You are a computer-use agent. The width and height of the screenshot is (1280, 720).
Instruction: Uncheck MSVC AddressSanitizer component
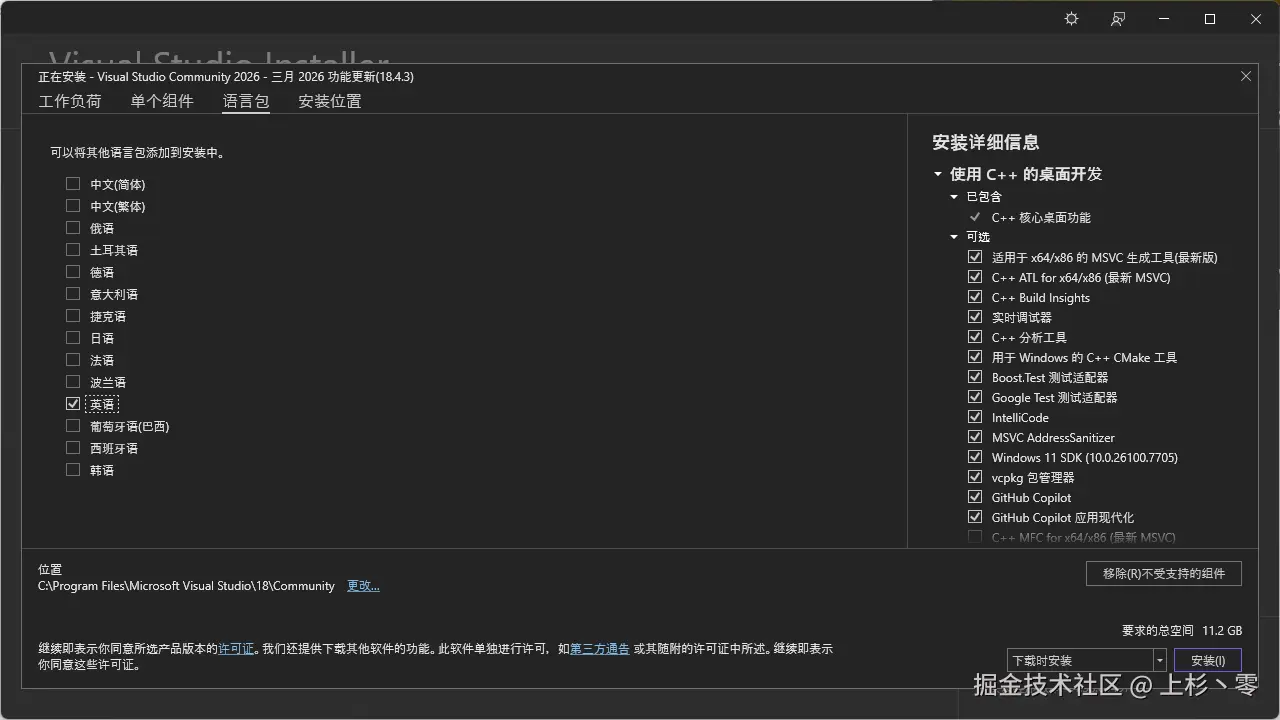pyautogui.click(x=975, y=437)
